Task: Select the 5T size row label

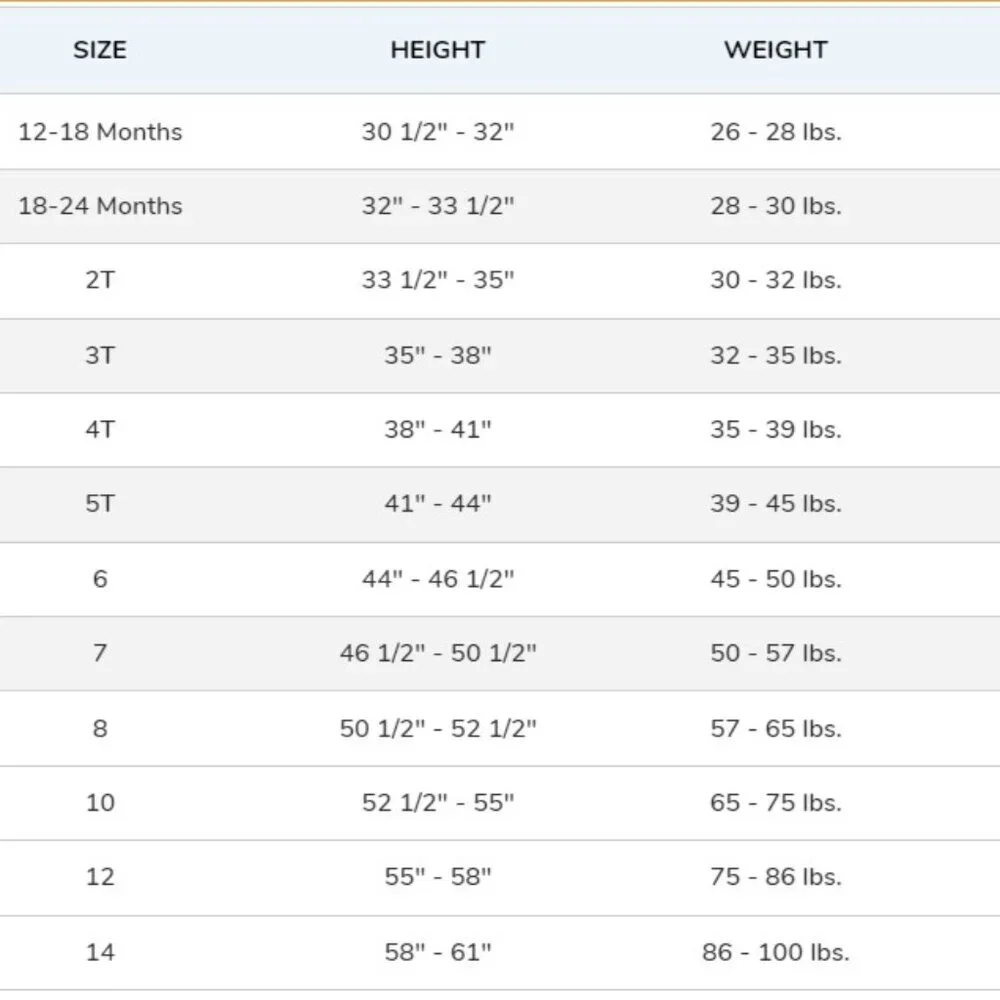Action: pos(100,504)
